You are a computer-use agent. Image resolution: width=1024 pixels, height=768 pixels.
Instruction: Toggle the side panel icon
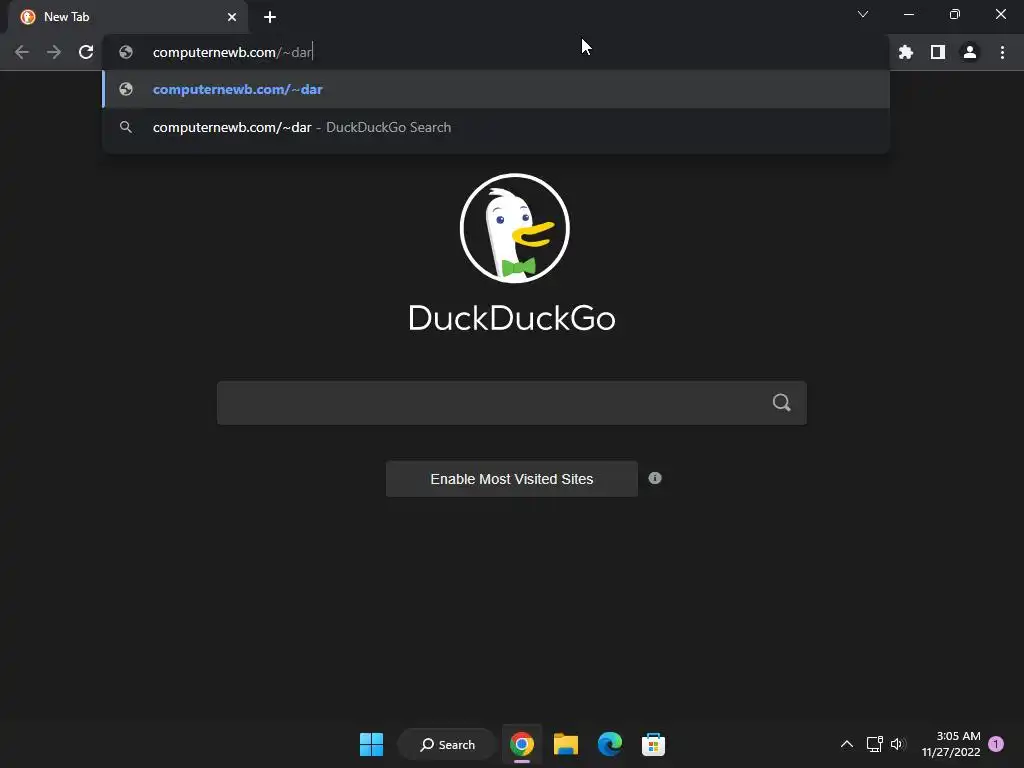pyautogui.click(x=938, y=52)
